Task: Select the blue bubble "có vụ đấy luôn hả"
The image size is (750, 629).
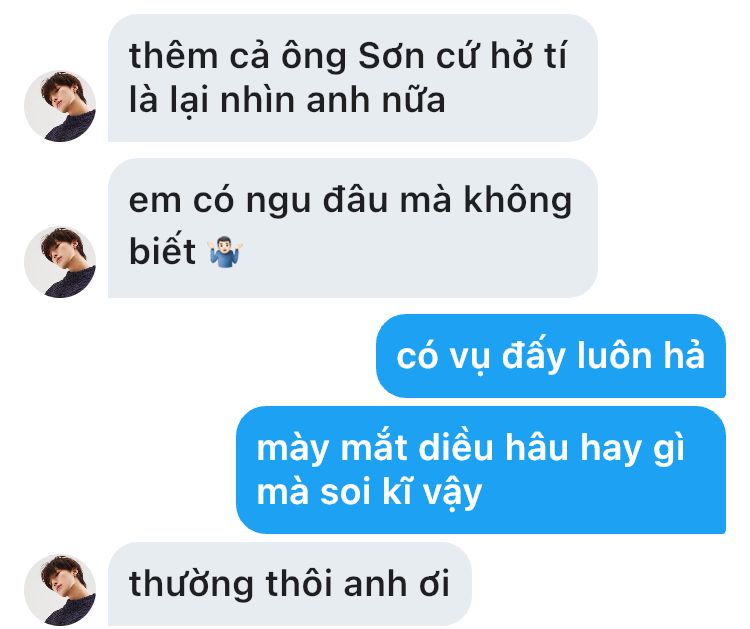Action: 551,356
